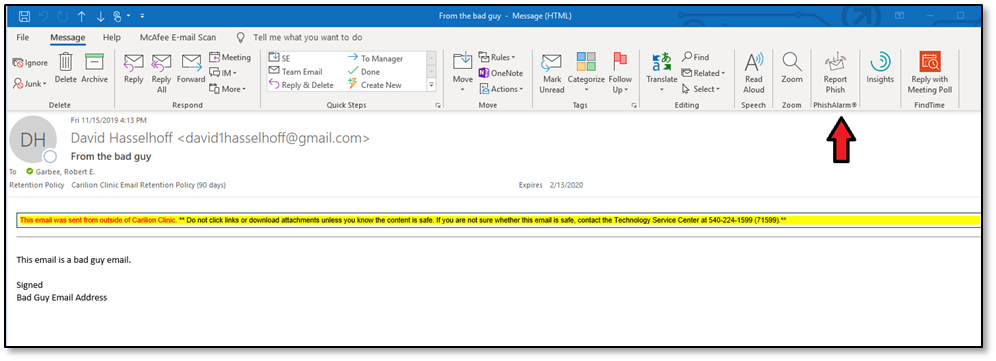This screenshot has height=361, width=996.
Task: Open Ribbon Display Options button
Action: coord(899,15)
